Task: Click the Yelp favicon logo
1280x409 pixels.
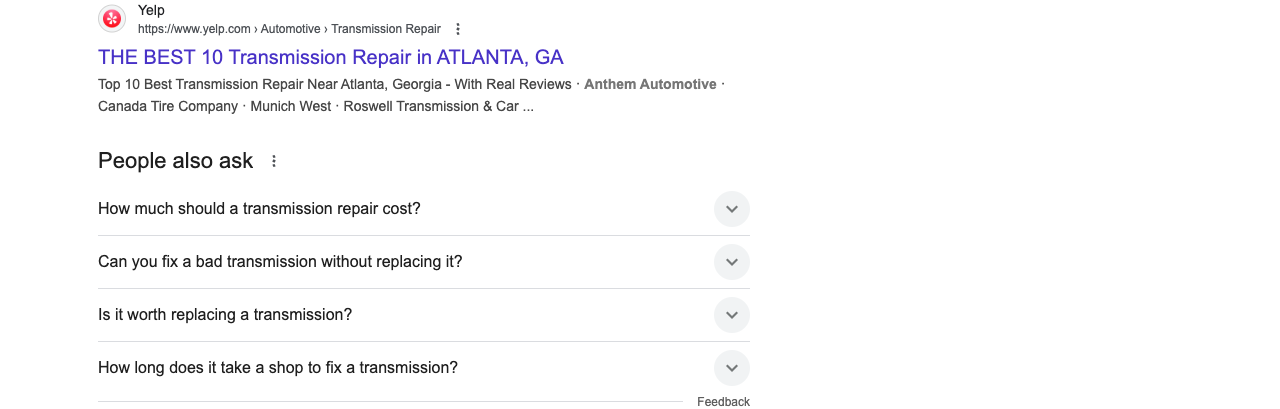Action: pos(112,19)
